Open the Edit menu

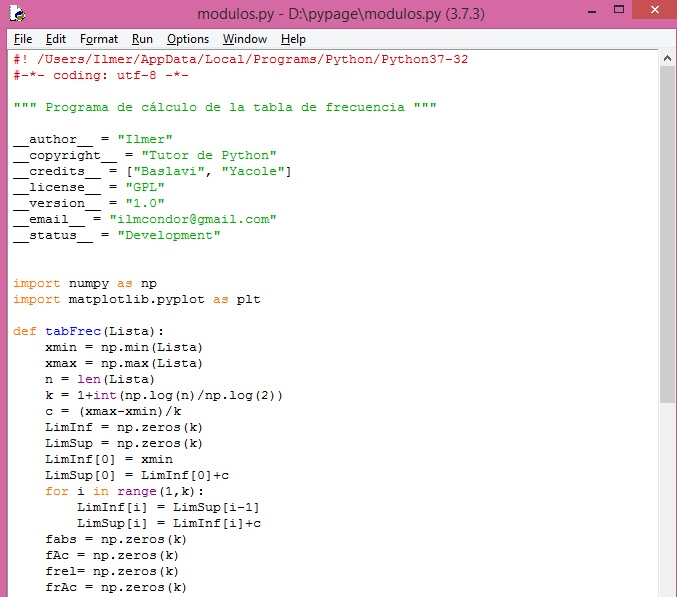(x=56, y=39)
